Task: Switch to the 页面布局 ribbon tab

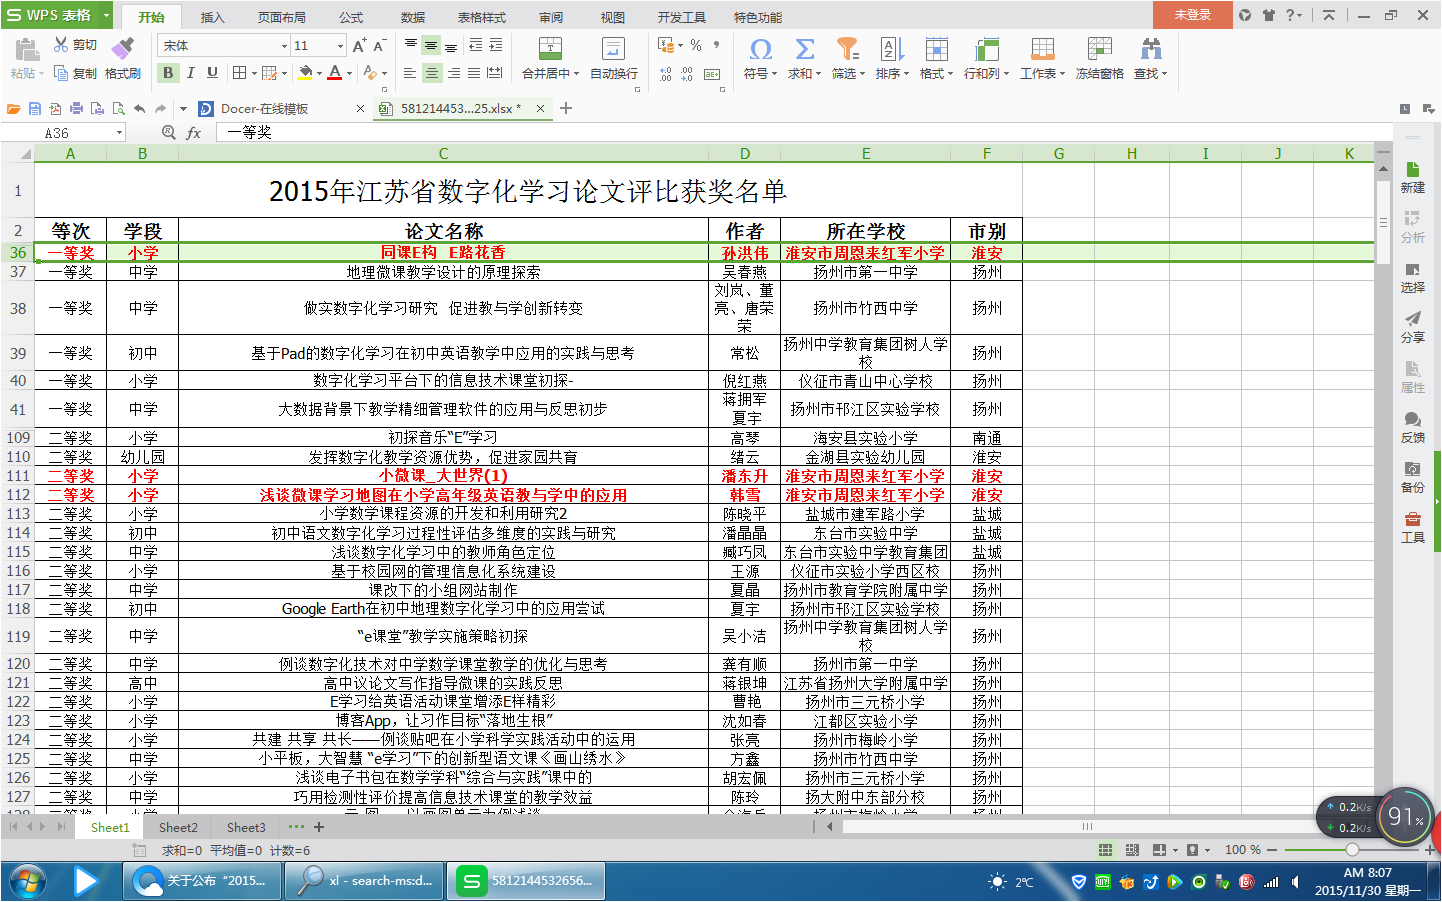Action: 281,17
